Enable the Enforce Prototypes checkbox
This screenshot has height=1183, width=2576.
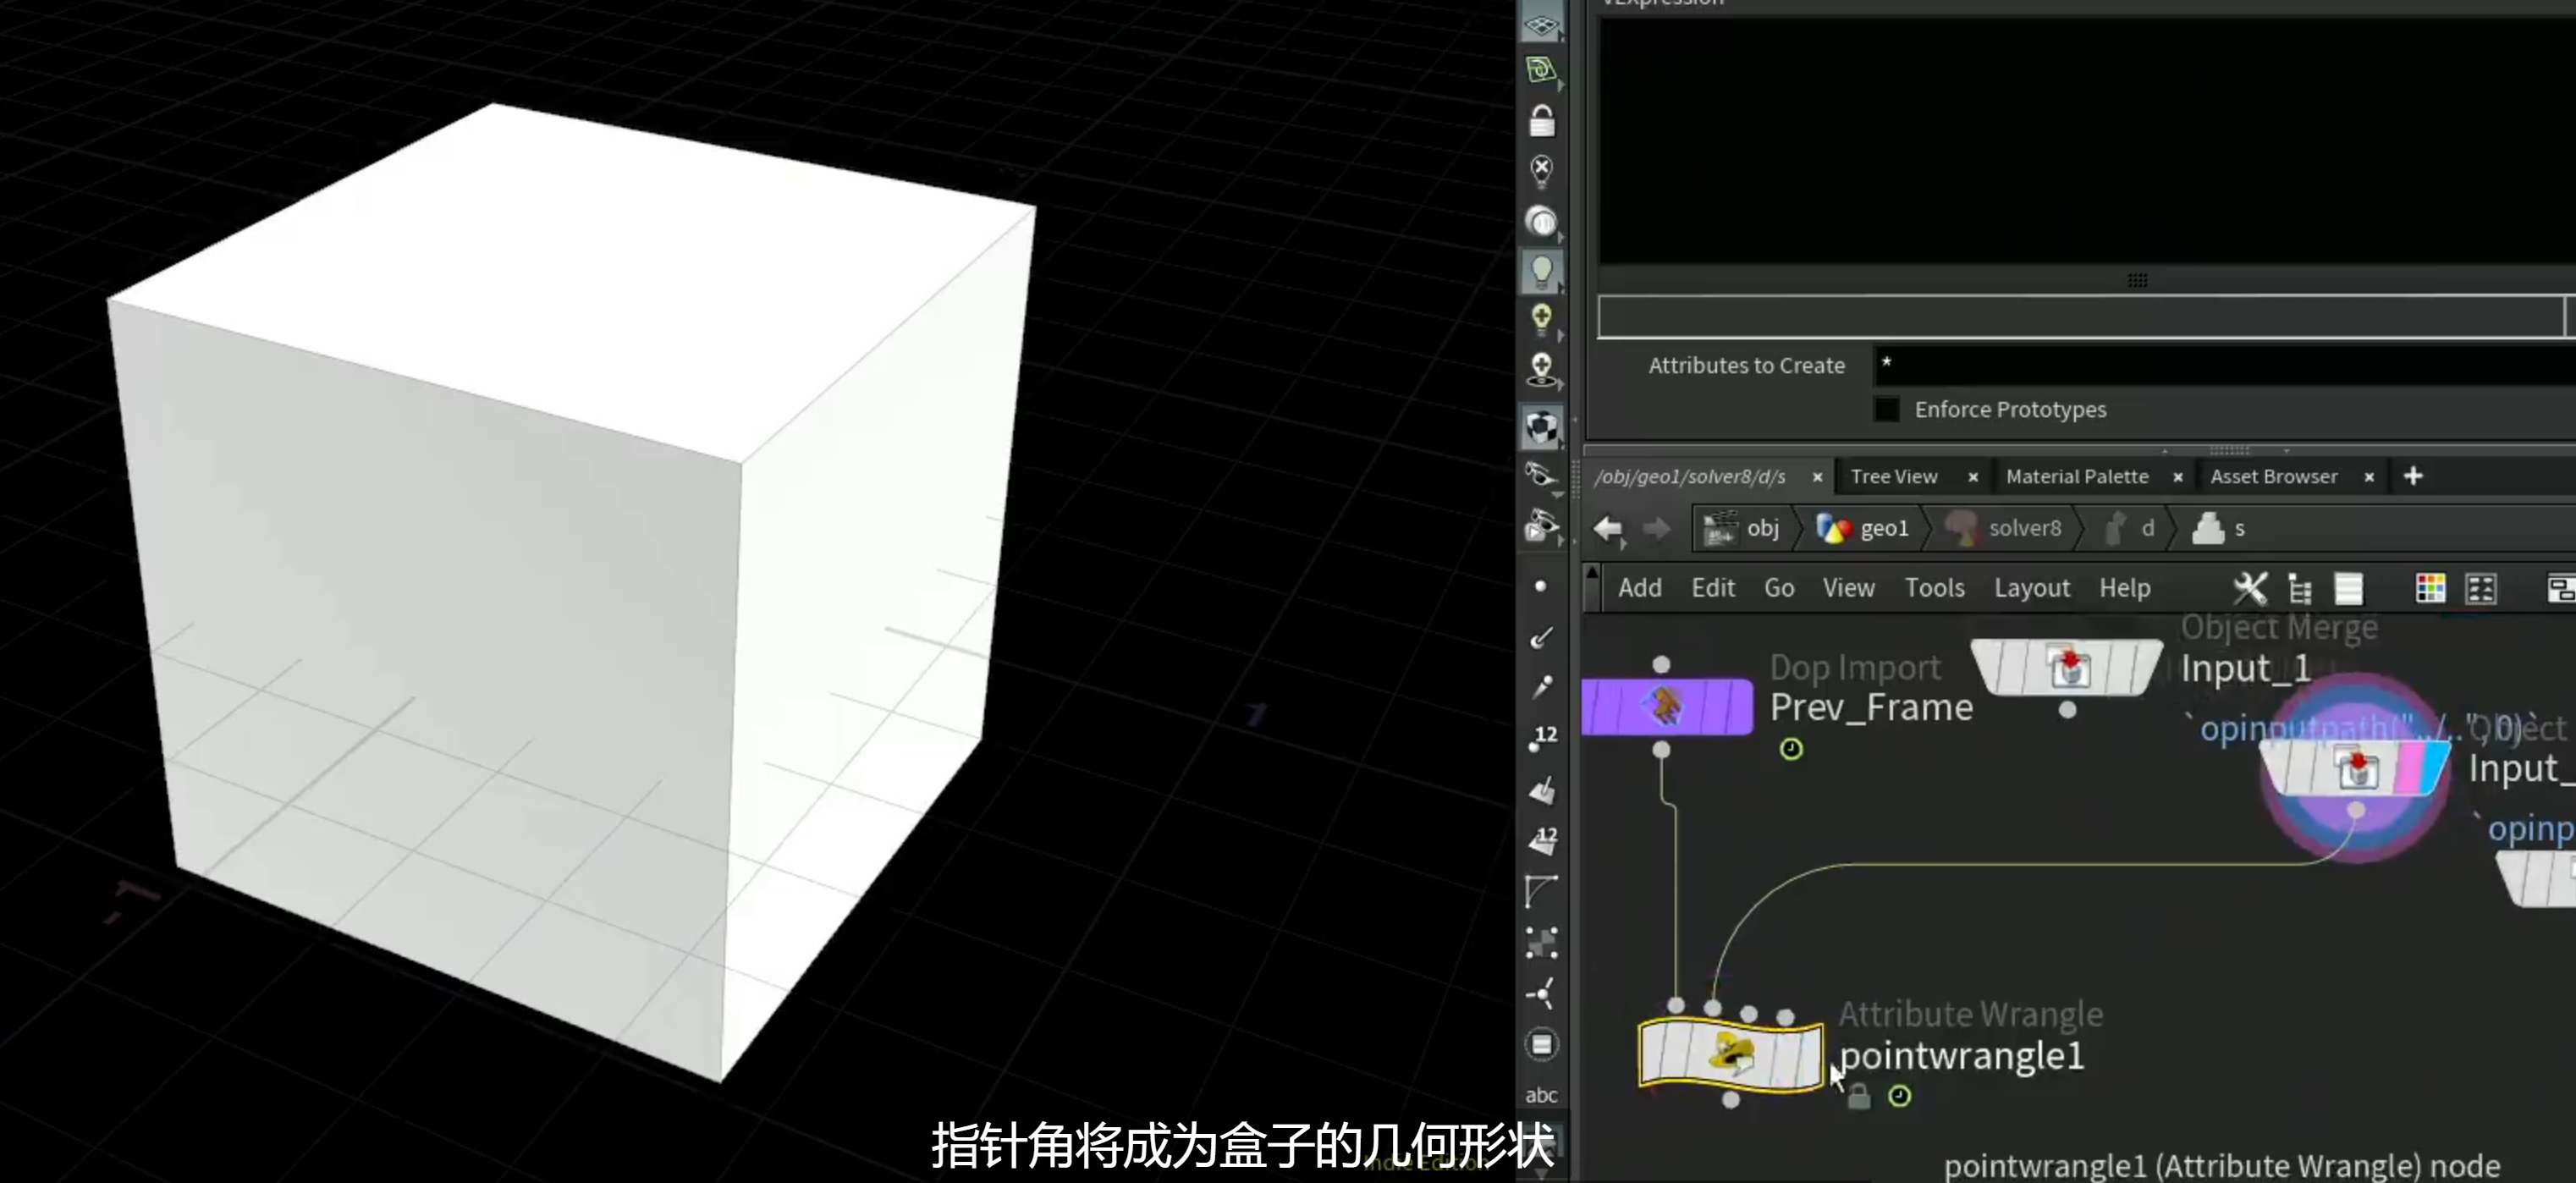pyautogui.click(x=1886, y=409)
